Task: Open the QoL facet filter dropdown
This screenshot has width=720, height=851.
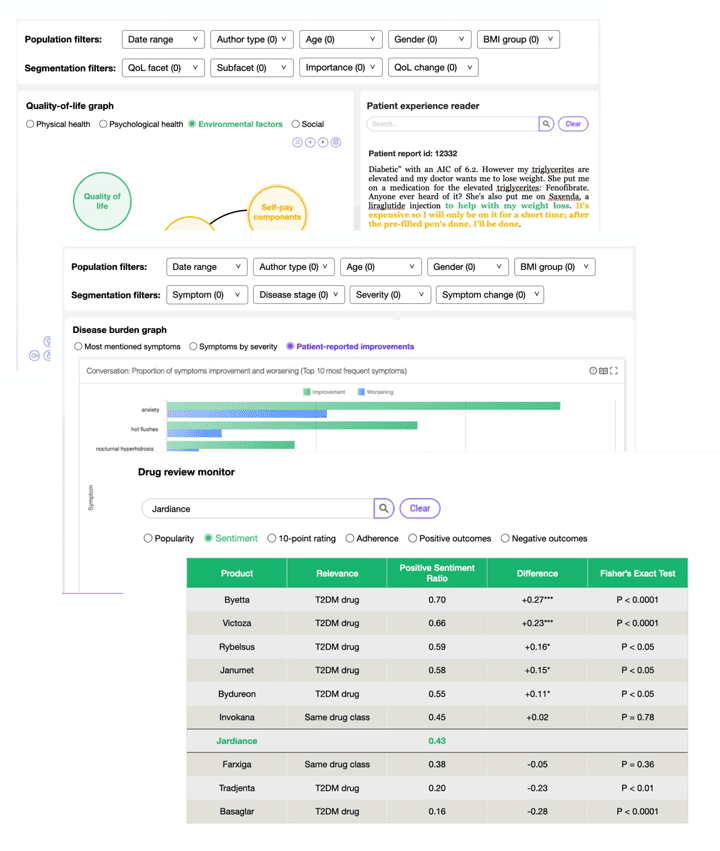Action: click(165, 68)
